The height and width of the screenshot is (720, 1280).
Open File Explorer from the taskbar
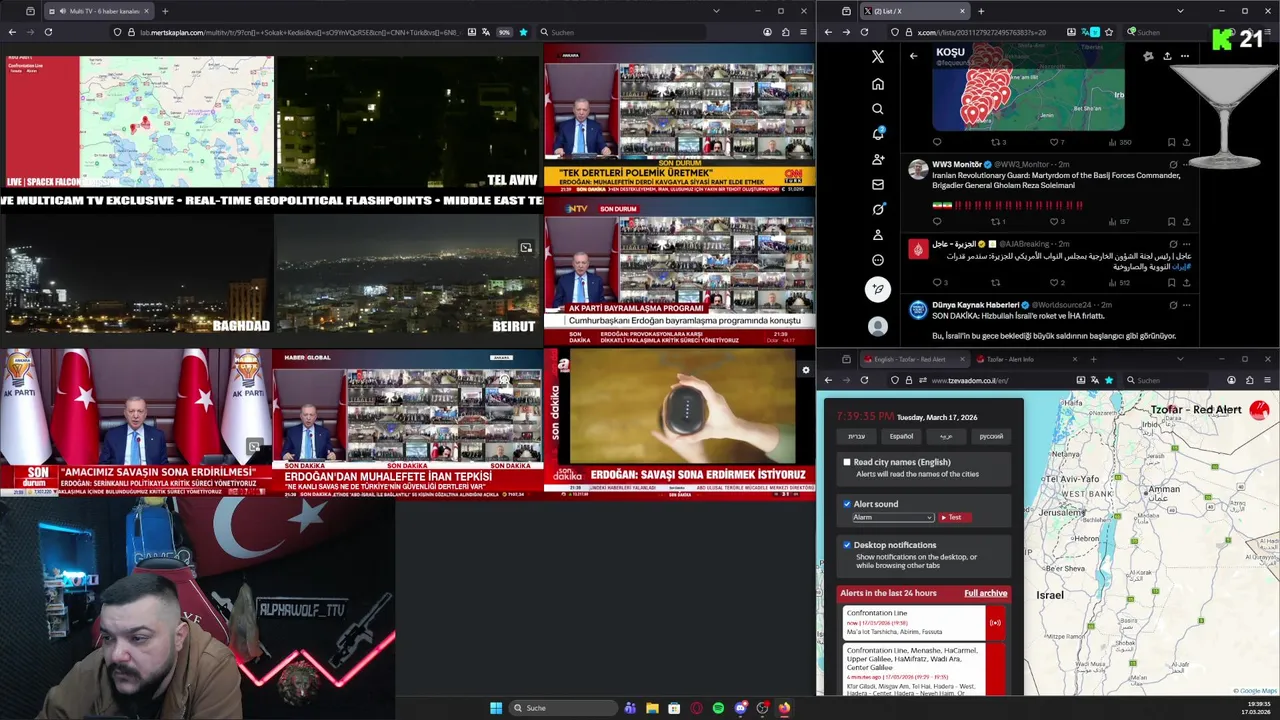(652, 708)
